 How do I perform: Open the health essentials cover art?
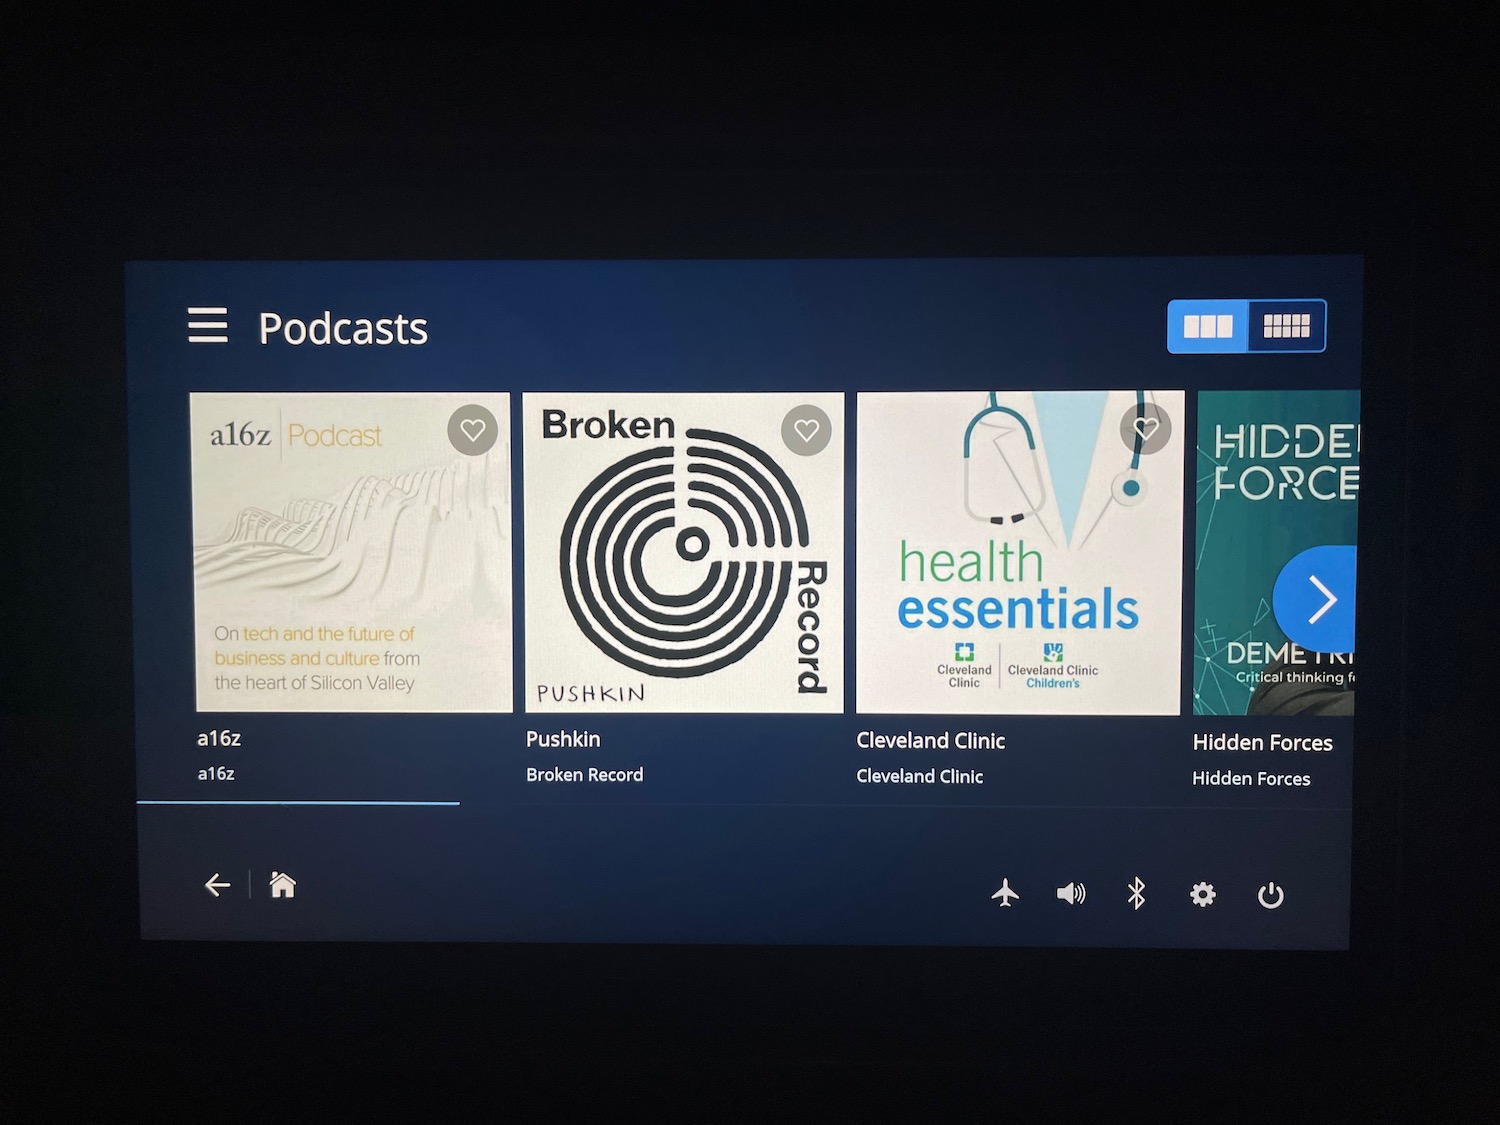coord(1020,553)
